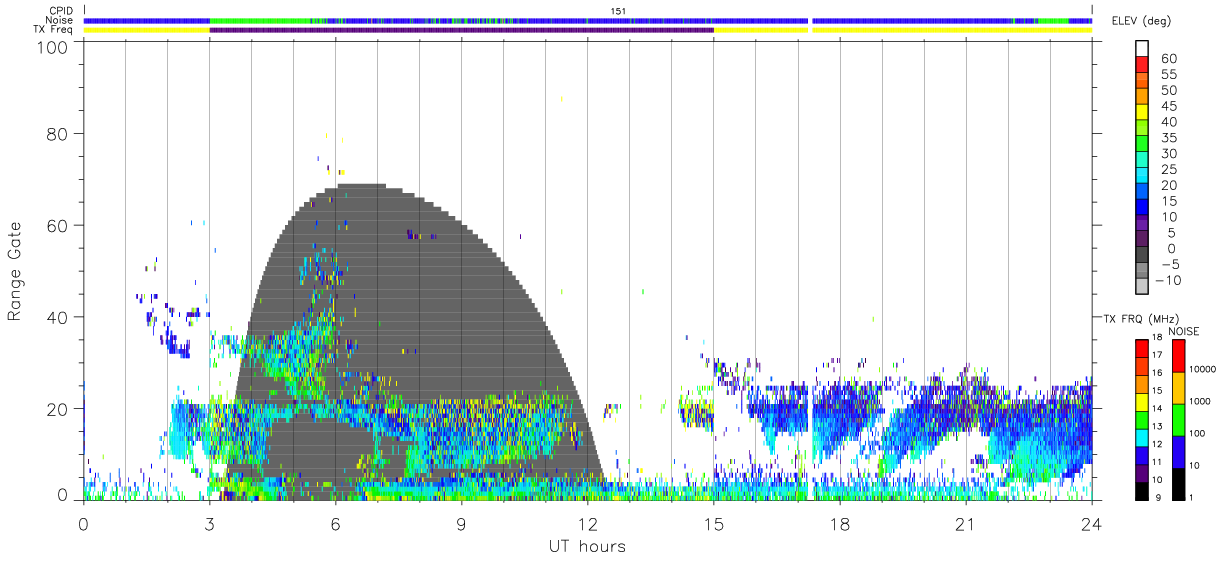Click the Range Gate tick label "100"

54,47
